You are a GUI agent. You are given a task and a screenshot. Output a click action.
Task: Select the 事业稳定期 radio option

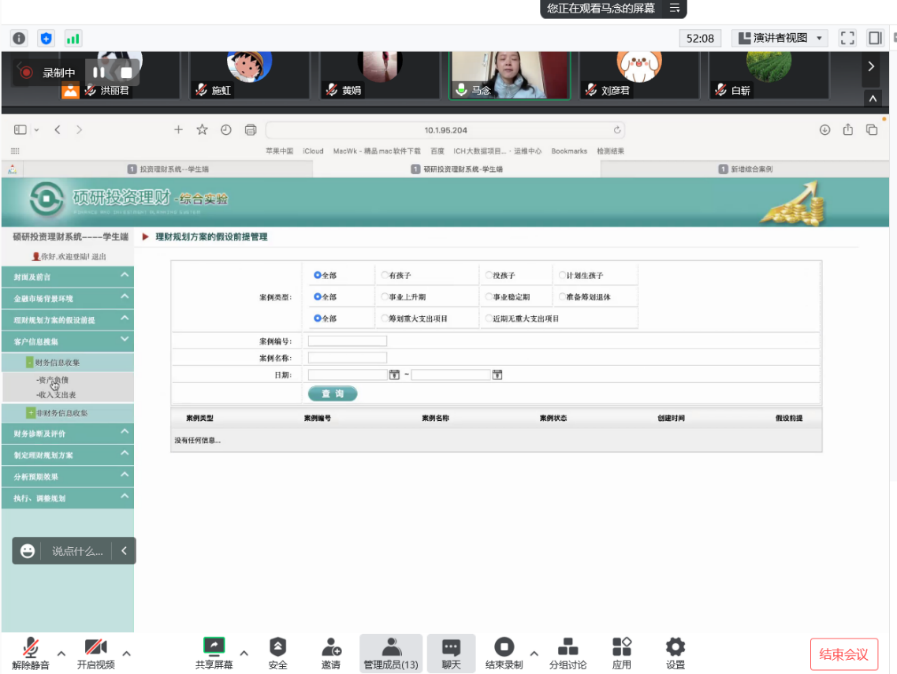pyautogui.click(x=488, y=297)
